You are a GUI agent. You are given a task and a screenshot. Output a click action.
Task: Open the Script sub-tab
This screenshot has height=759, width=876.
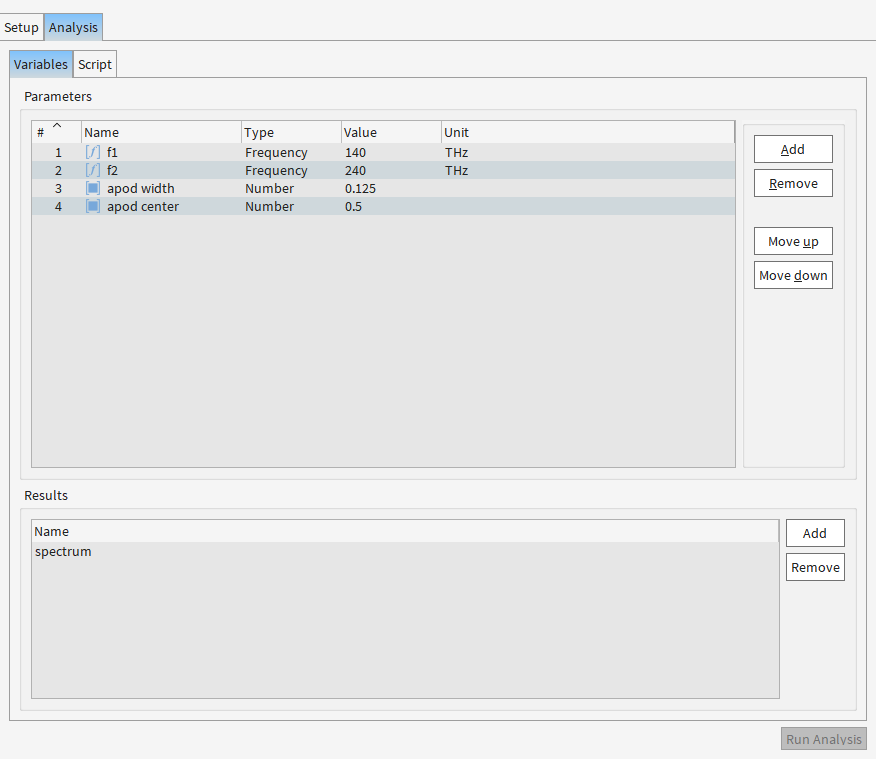pyautogui.click(x=95, y=64)
